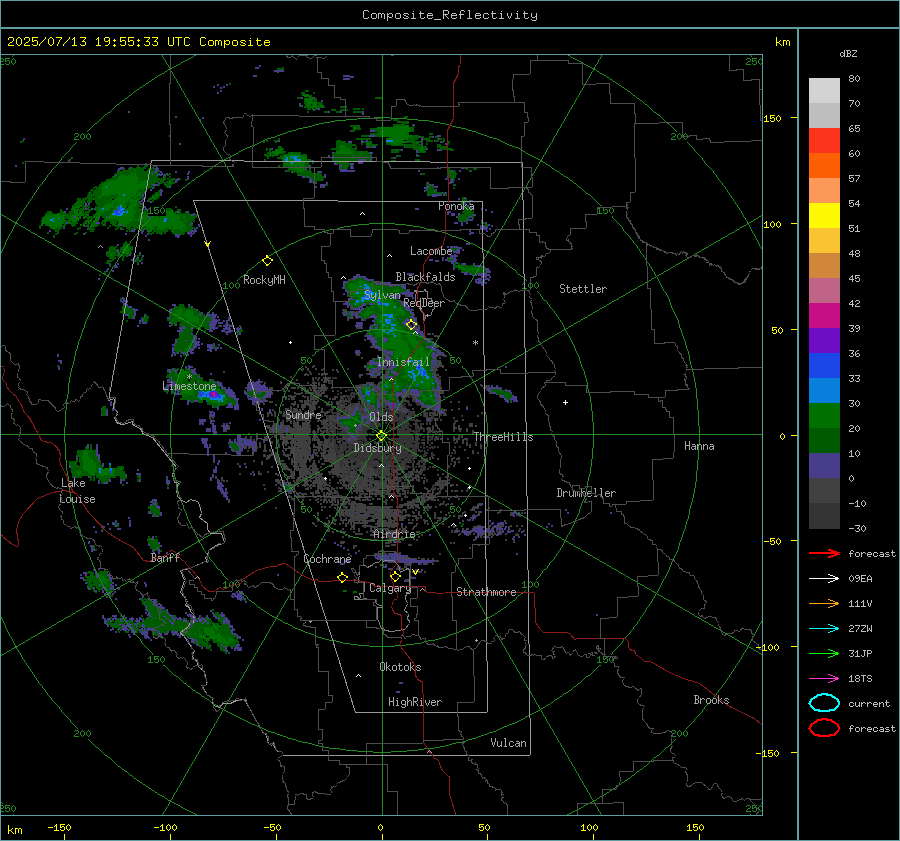Click the Sundre label
Viewport: 900px width, 841px height.
click(x=303, y=414)
